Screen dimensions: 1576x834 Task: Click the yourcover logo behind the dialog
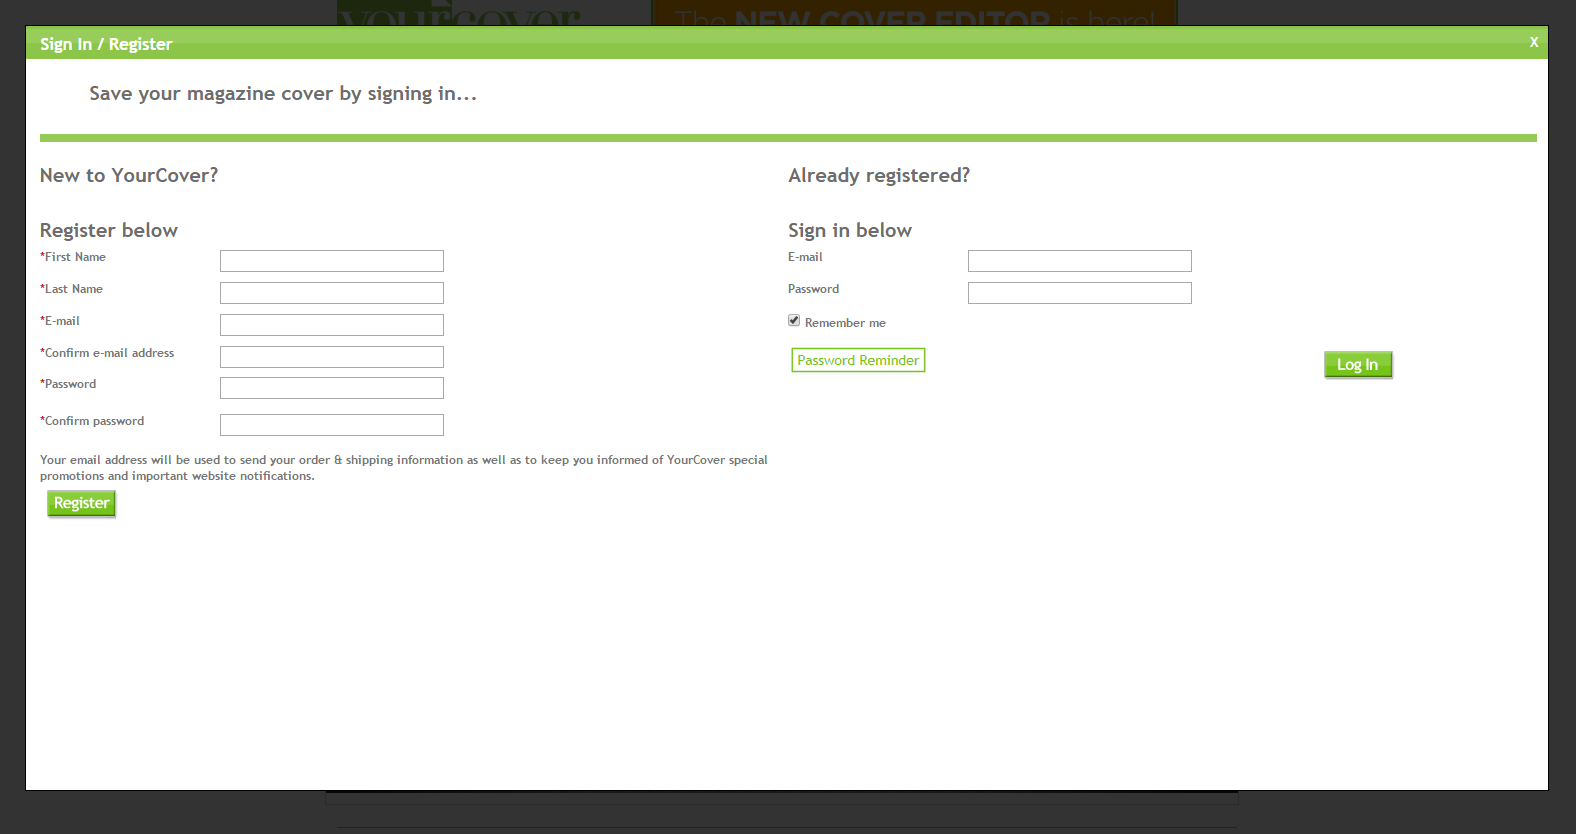460,14
